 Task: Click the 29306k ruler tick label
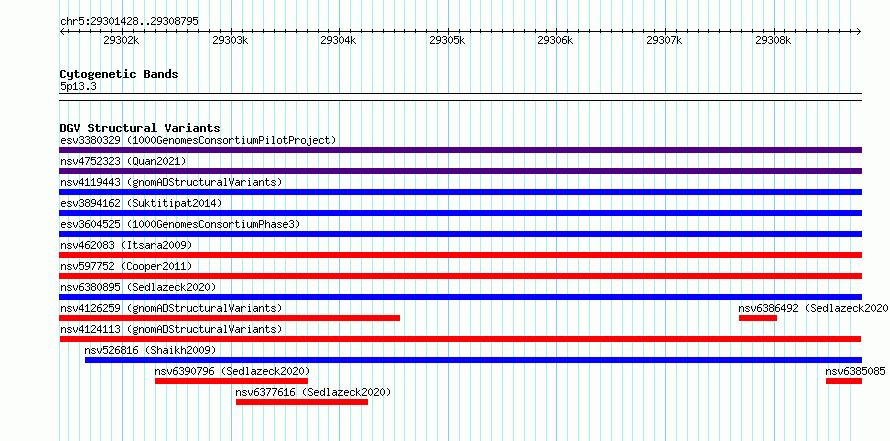click(x=556, y=41)
